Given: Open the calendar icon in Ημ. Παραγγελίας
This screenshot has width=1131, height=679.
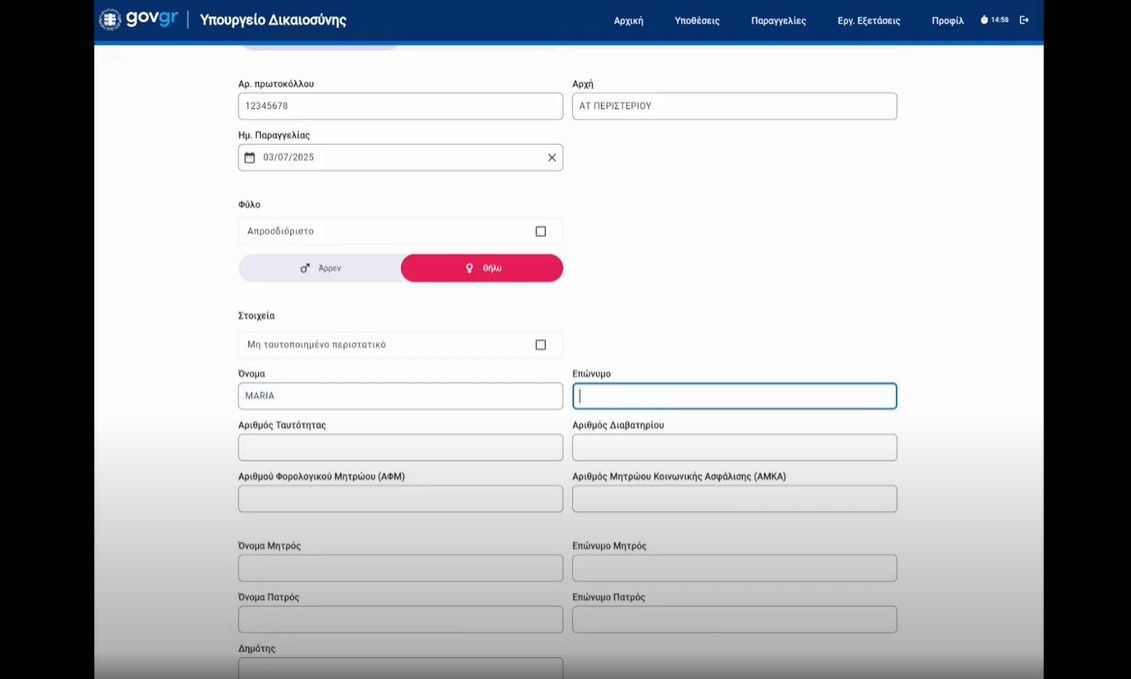Looking at the screenshot, I should coord(250,158).
